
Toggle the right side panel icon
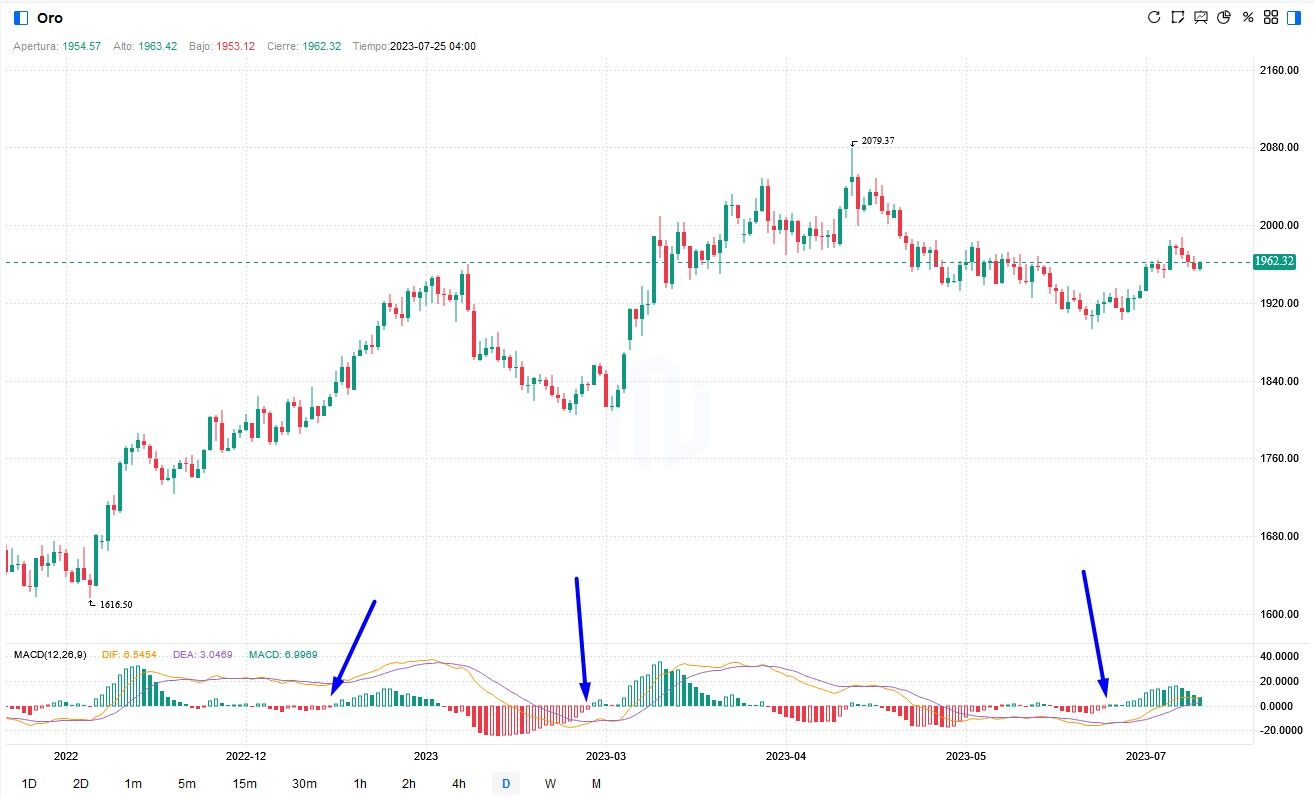click(1294, 17)
